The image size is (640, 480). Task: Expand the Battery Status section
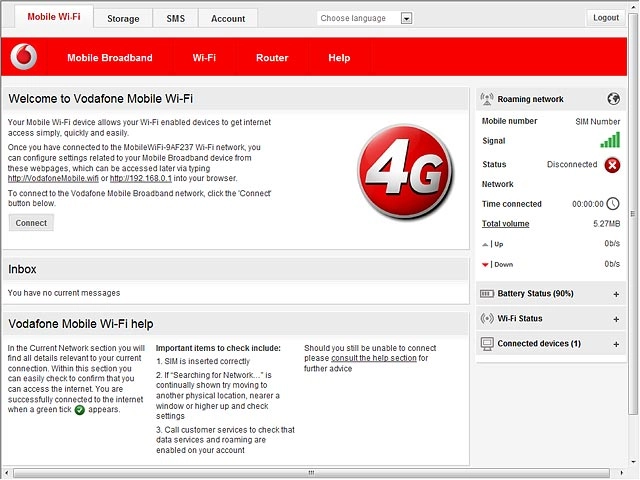click(x=616, y=294)
